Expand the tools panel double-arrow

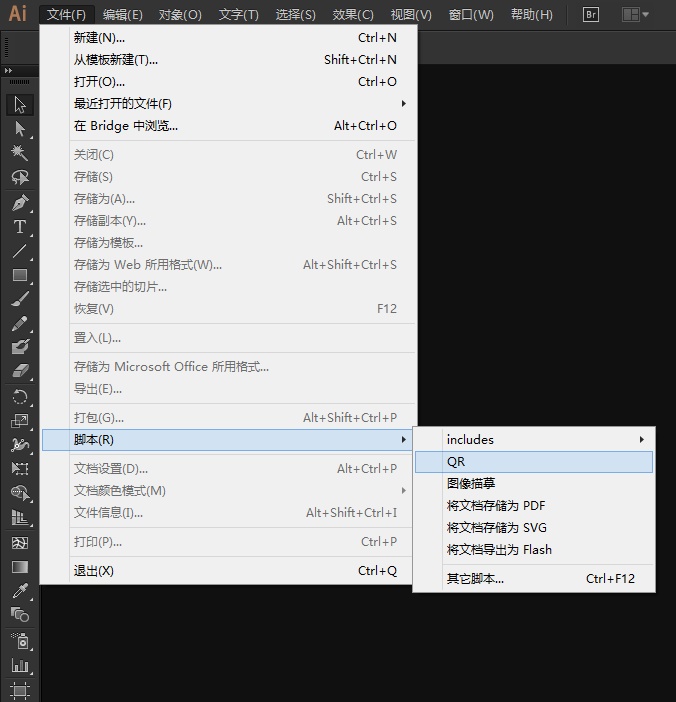8,70
